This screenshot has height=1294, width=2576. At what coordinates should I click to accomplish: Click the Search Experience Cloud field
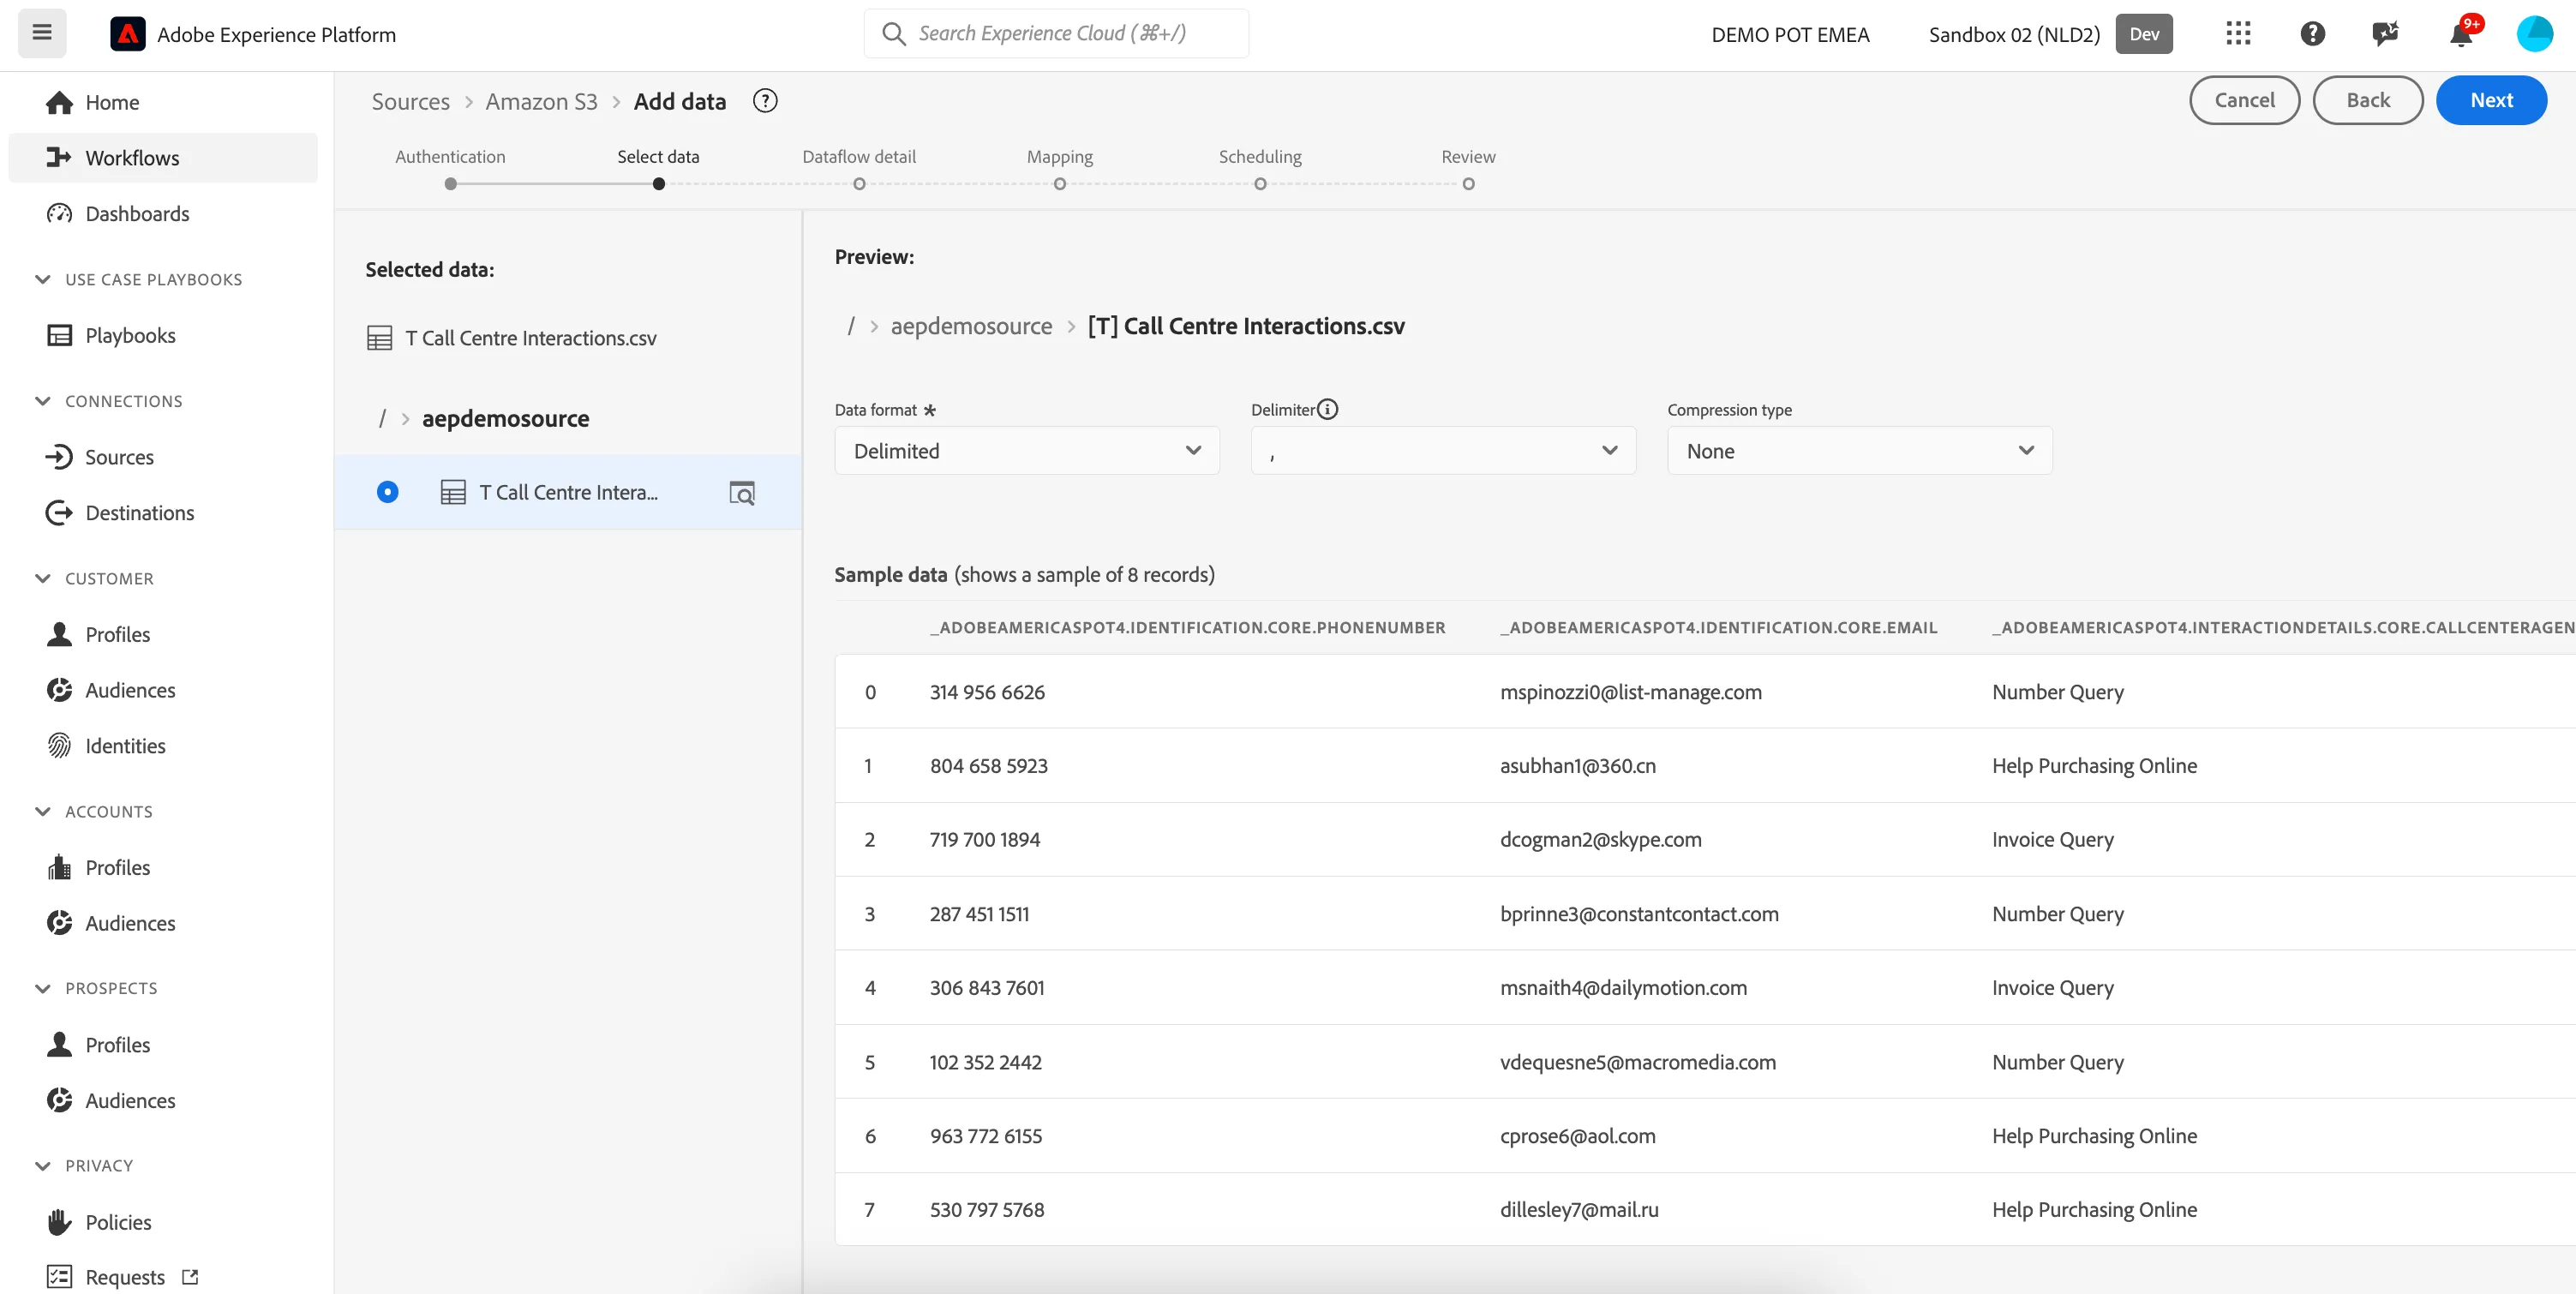coord(1056,33)
